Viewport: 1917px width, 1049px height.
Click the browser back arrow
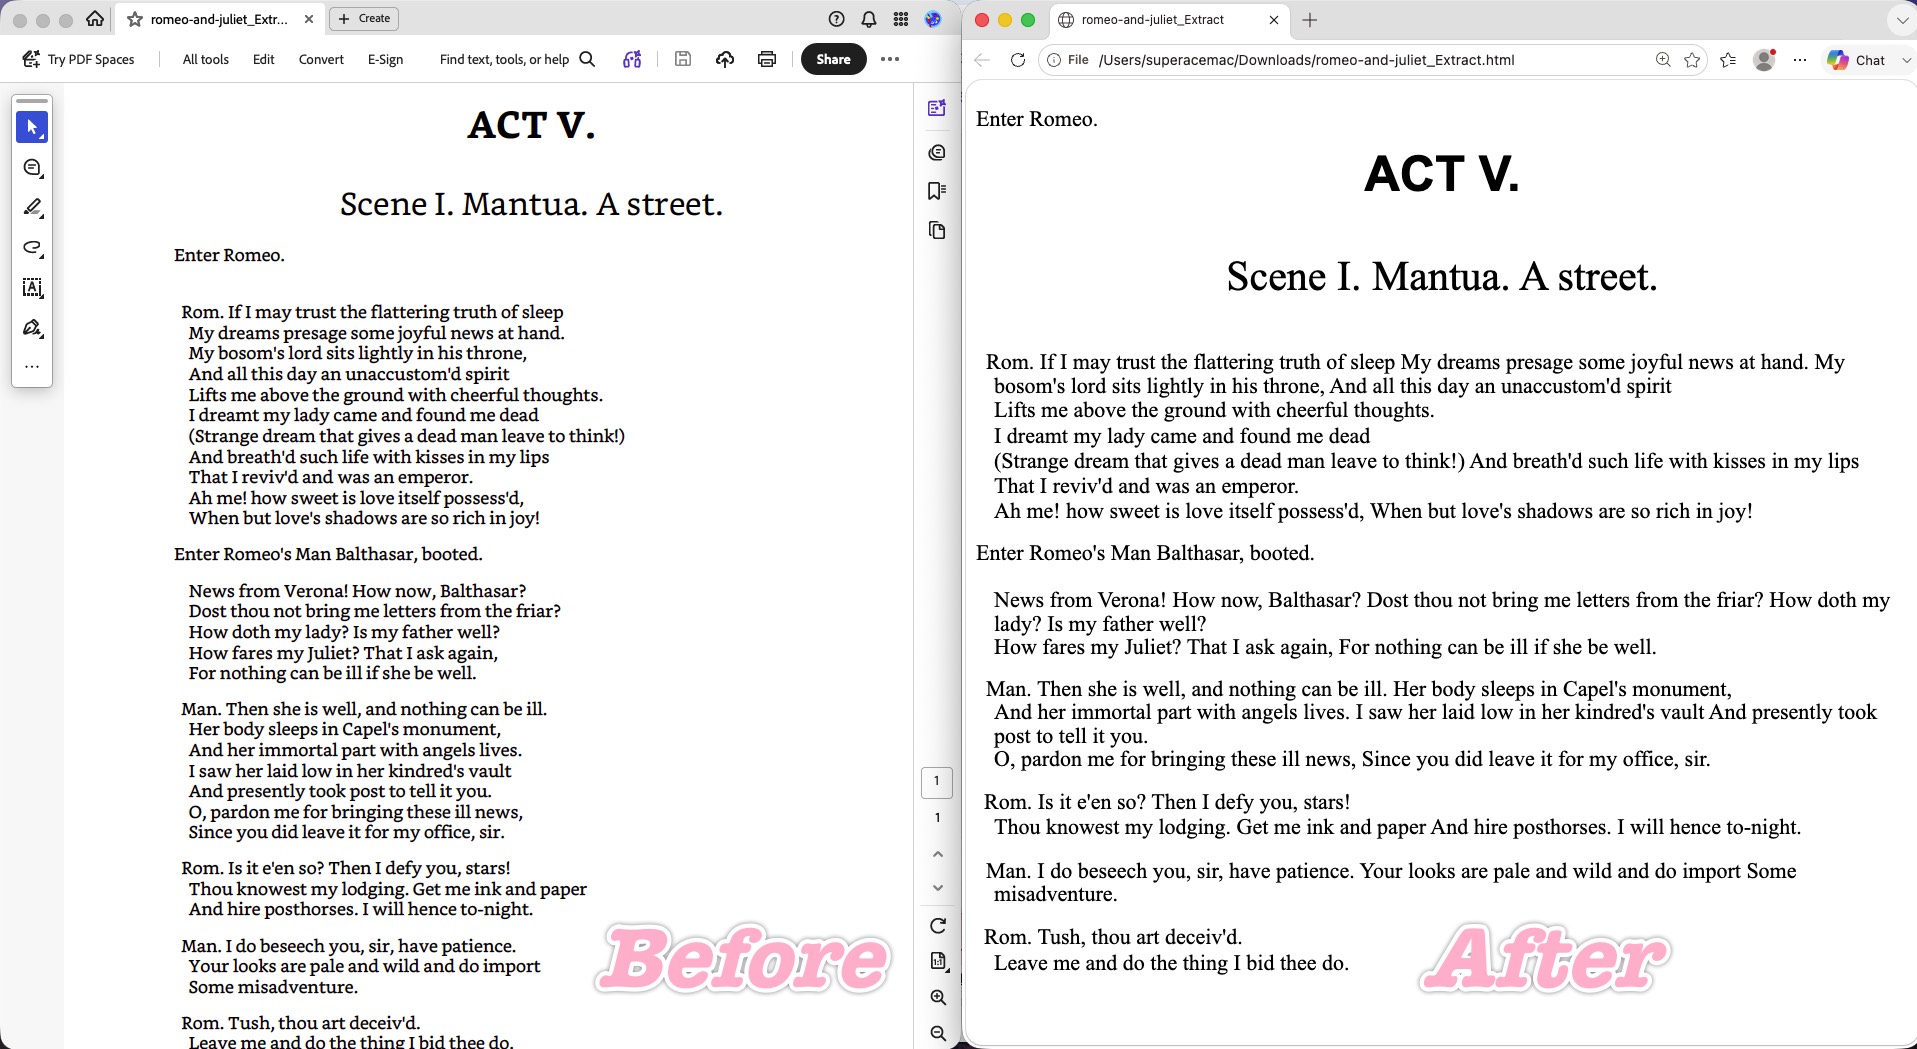pyautogui.click(x=982, y=60)
